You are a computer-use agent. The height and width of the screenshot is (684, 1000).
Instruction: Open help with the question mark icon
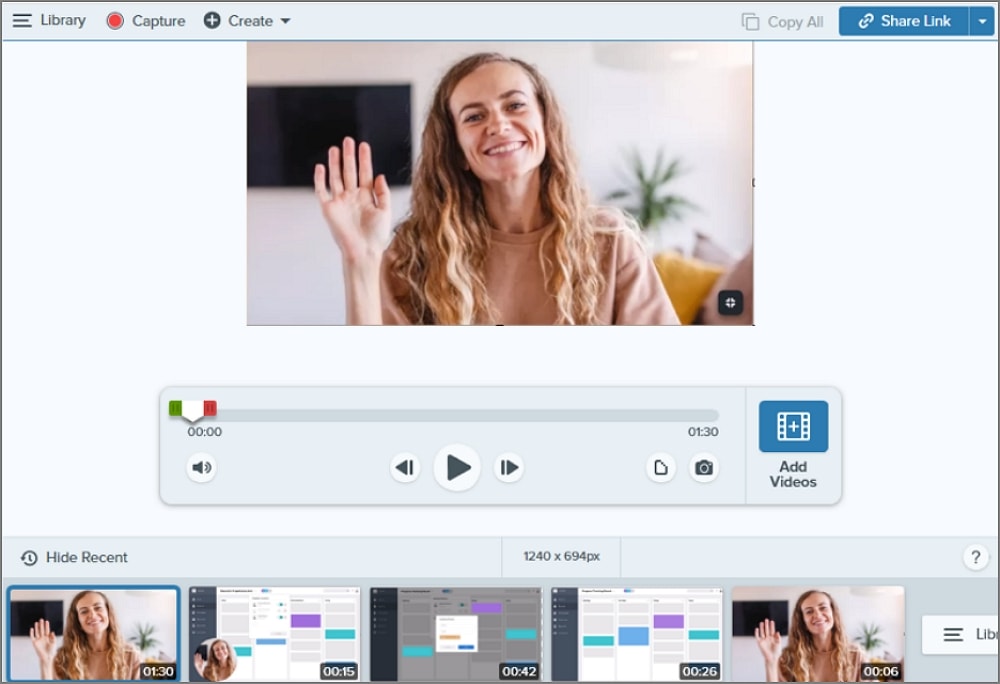coord(975,557)
